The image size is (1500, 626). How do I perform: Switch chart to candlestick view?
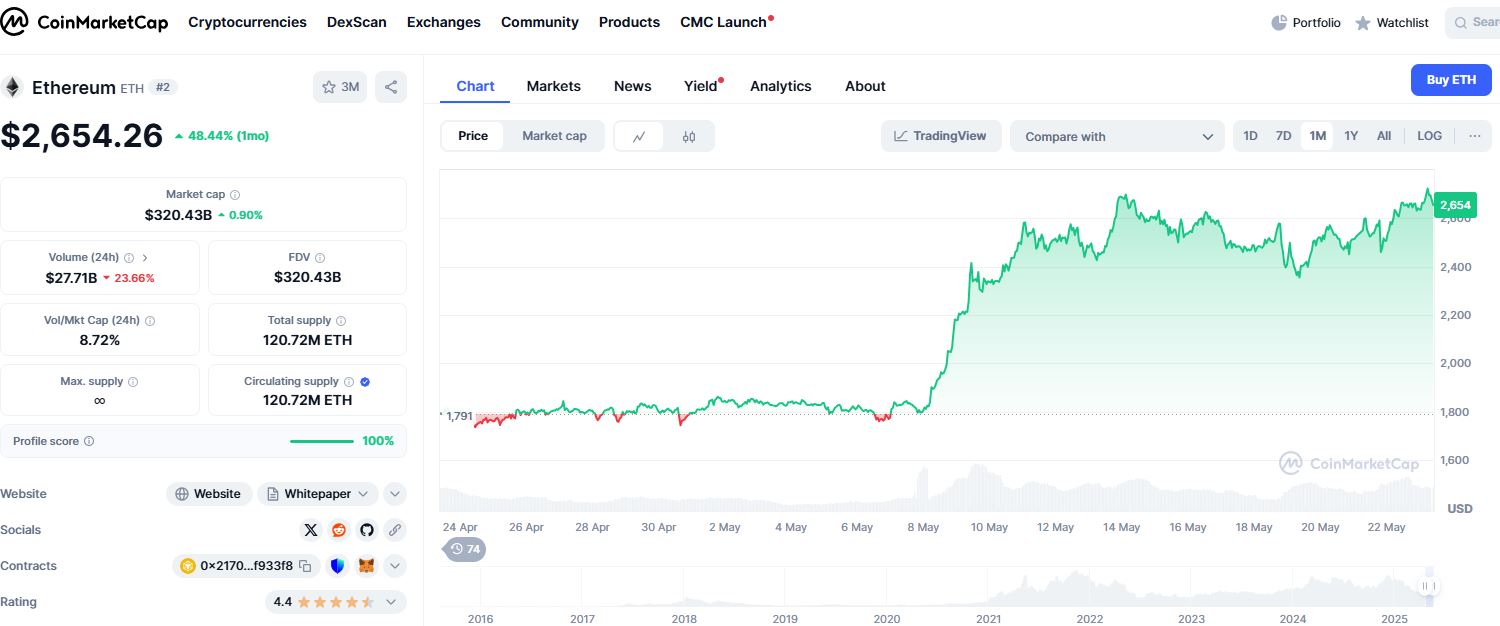(689, 137)
